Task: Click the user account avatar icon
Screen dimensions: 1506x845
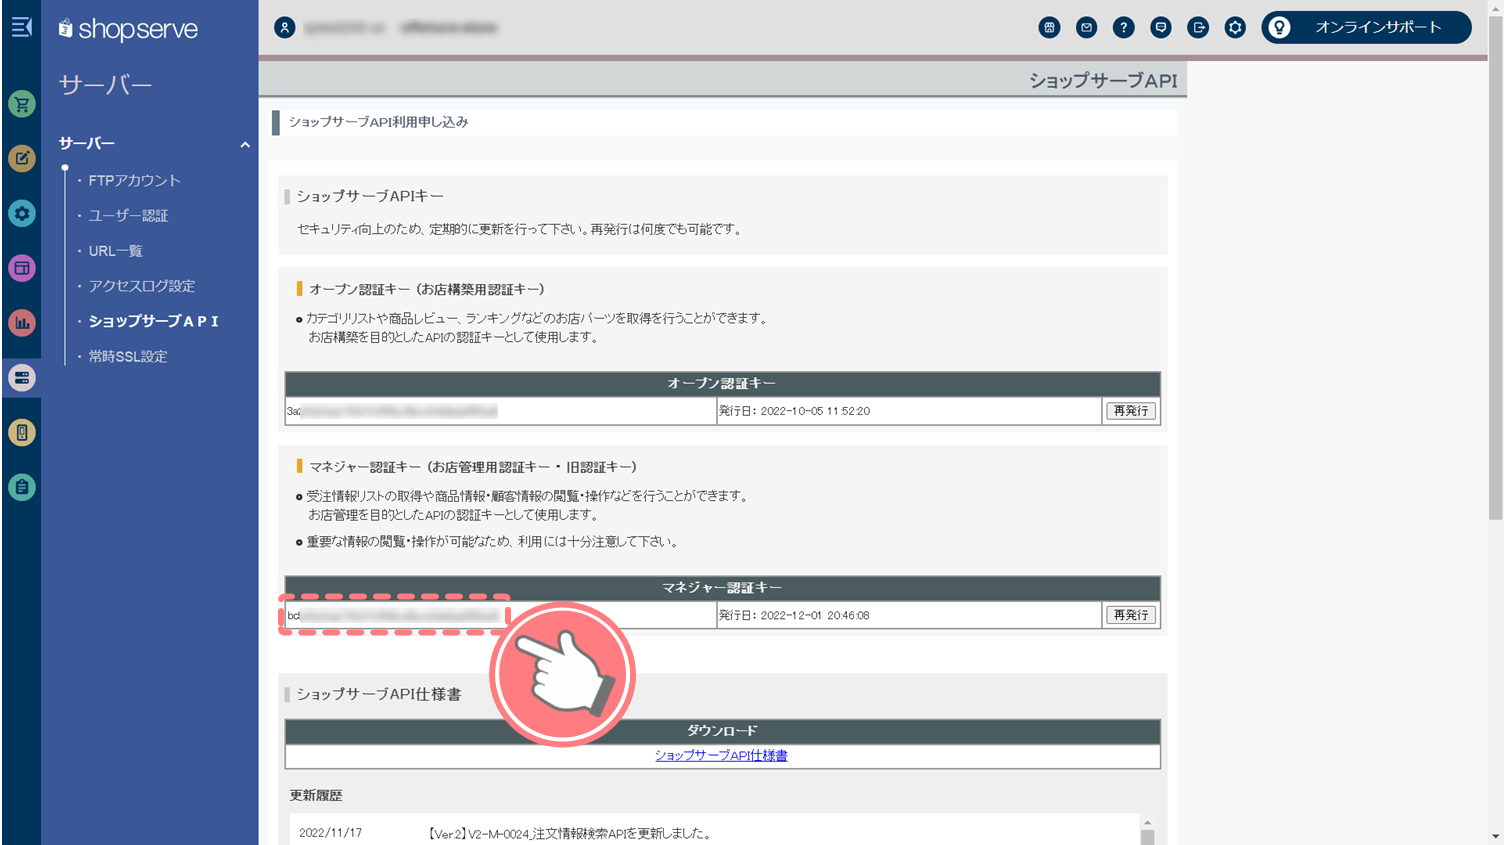Action: coord(285,28)
